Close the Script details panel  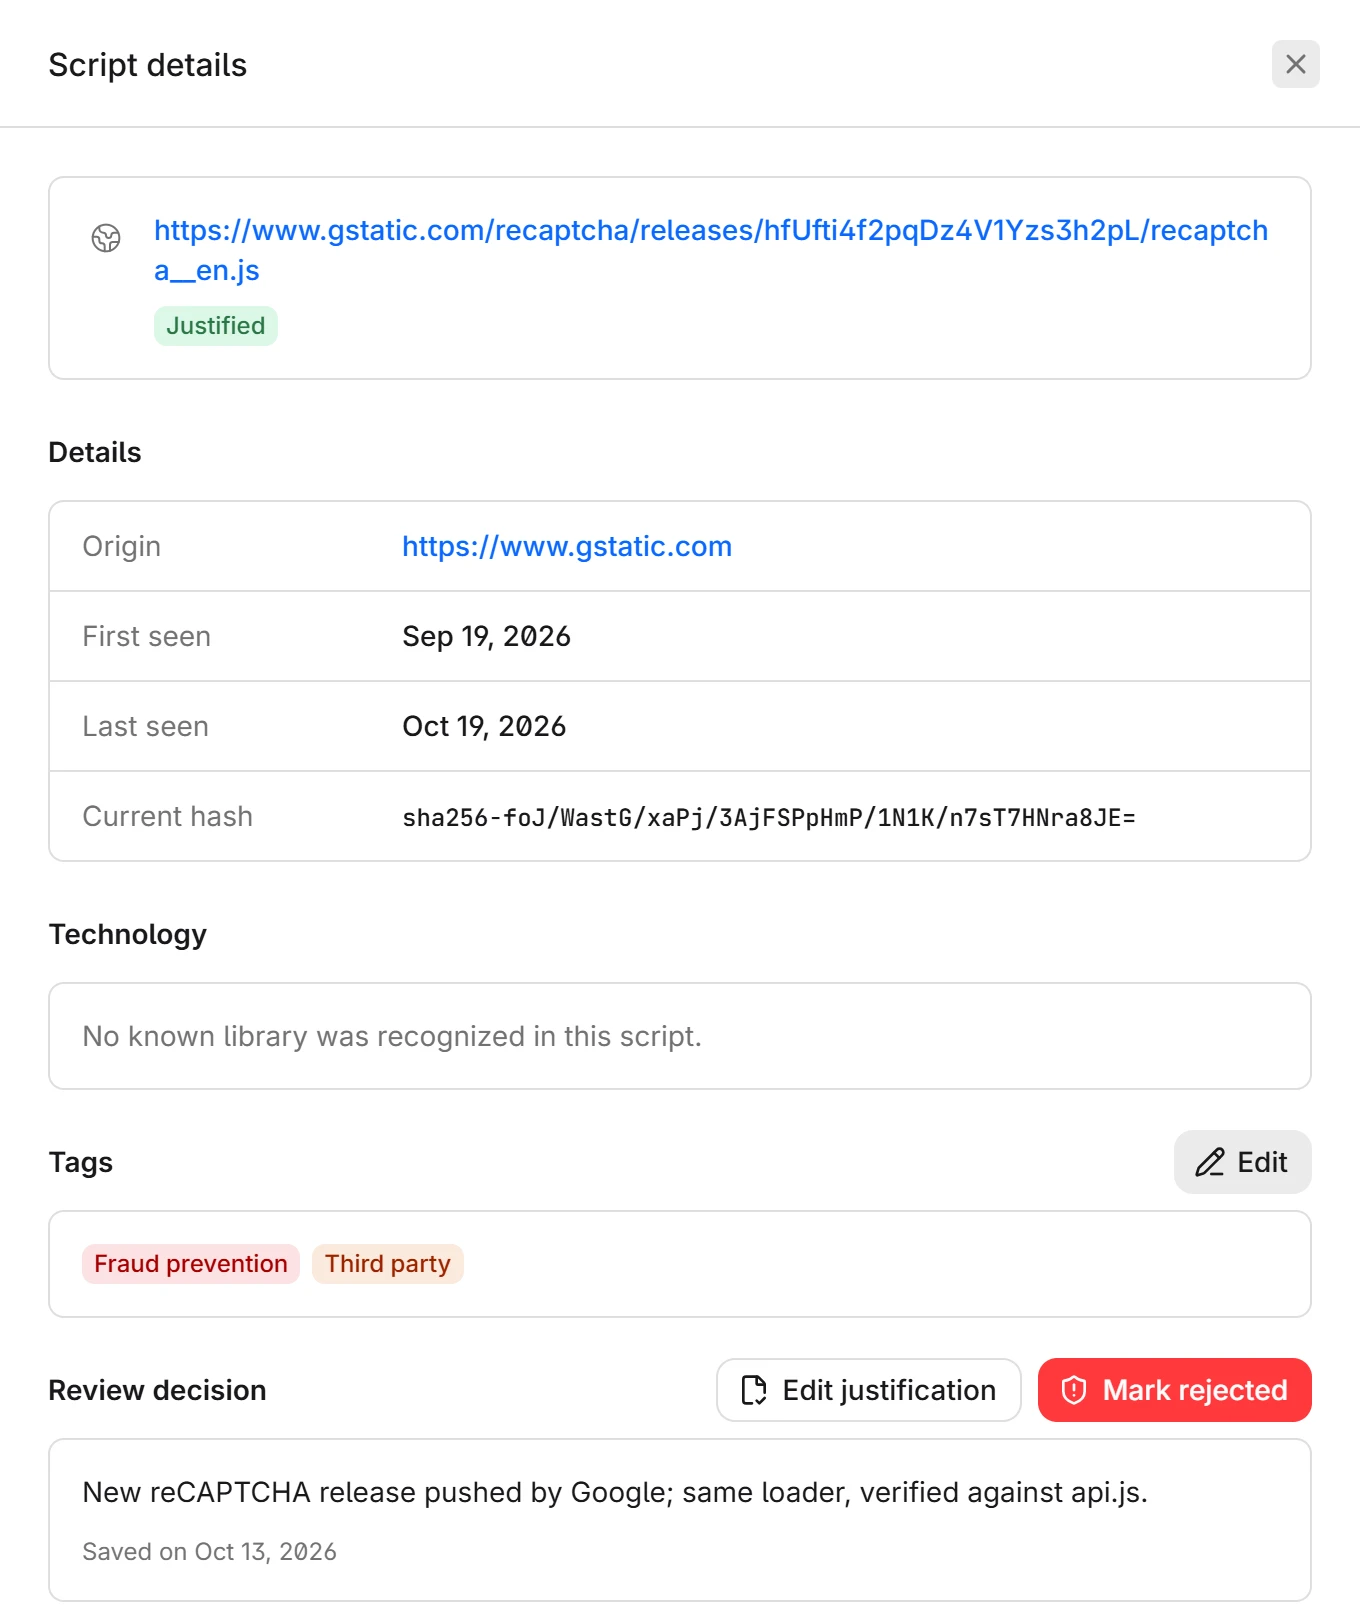(x=1295, y=64)
